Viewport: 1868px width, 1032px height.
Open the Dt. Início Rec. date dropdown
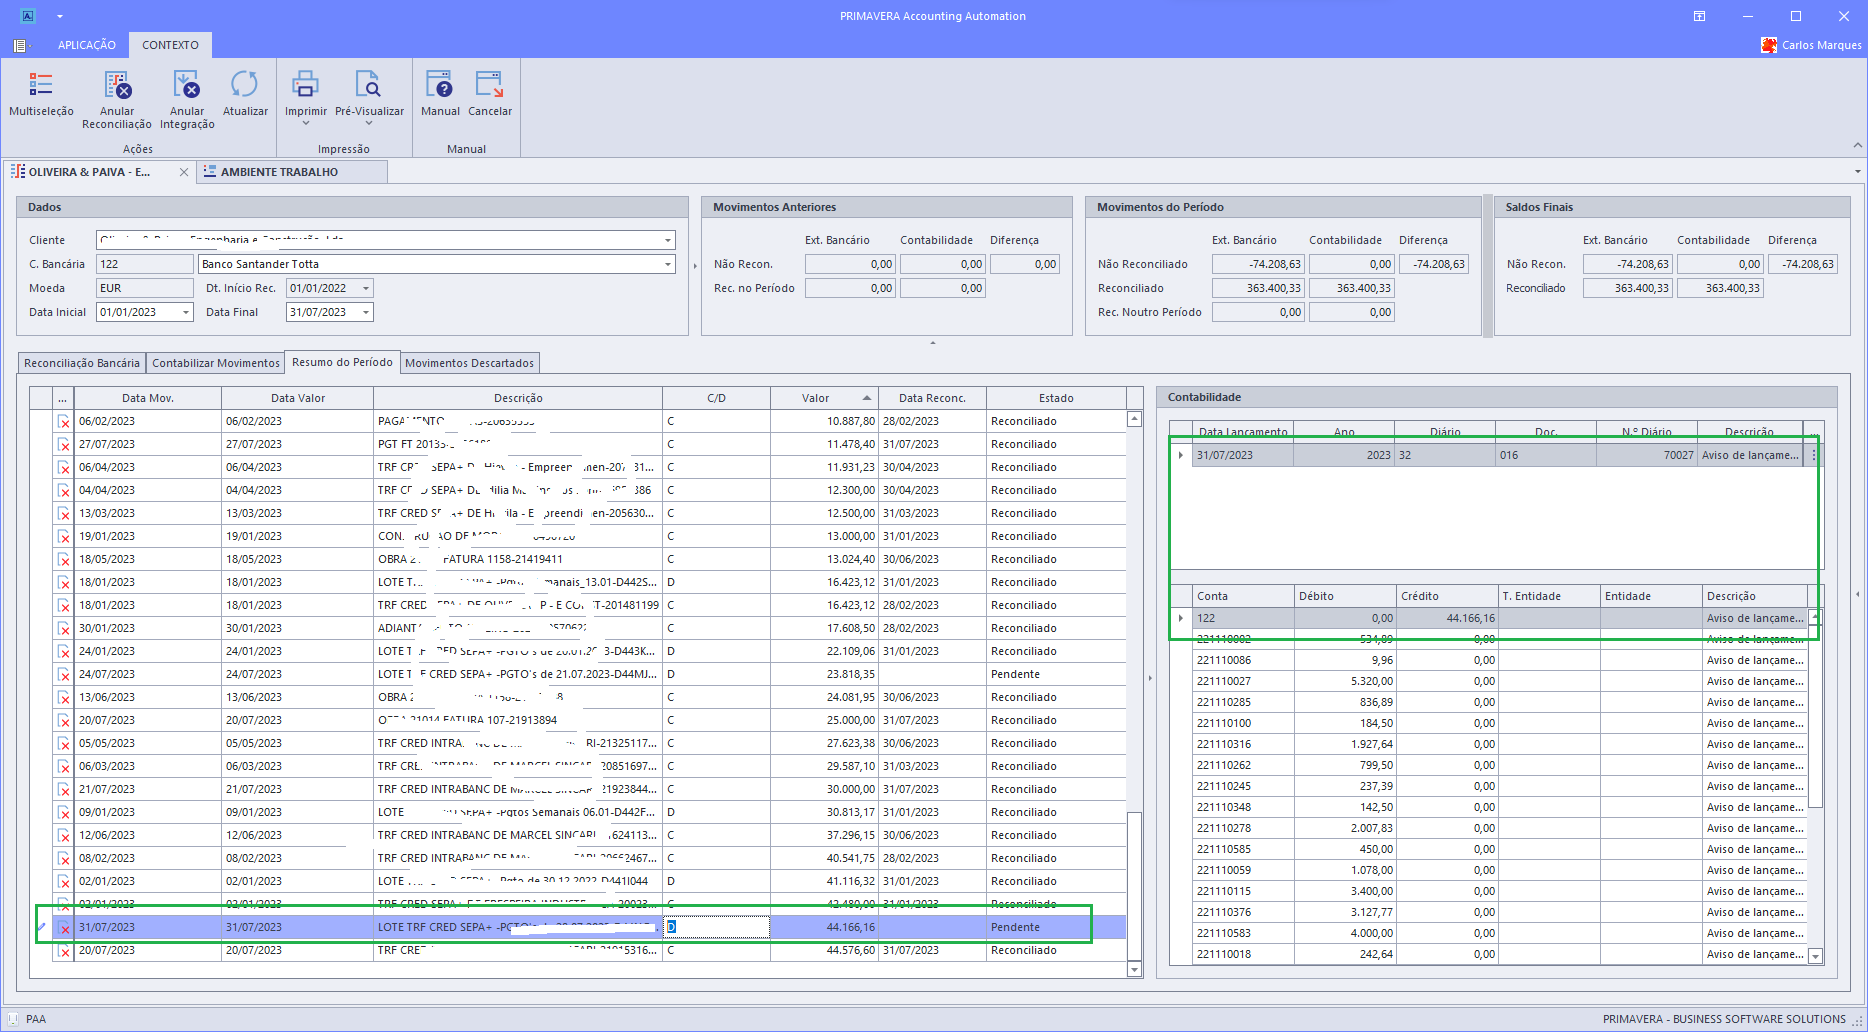(x=366, y=289)
